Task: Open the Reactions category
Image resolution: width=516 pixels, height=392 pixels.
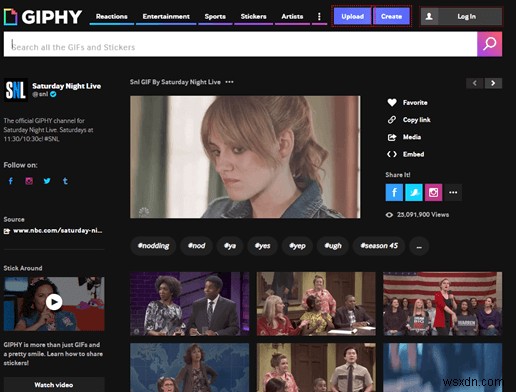Action: coord(112,16)
